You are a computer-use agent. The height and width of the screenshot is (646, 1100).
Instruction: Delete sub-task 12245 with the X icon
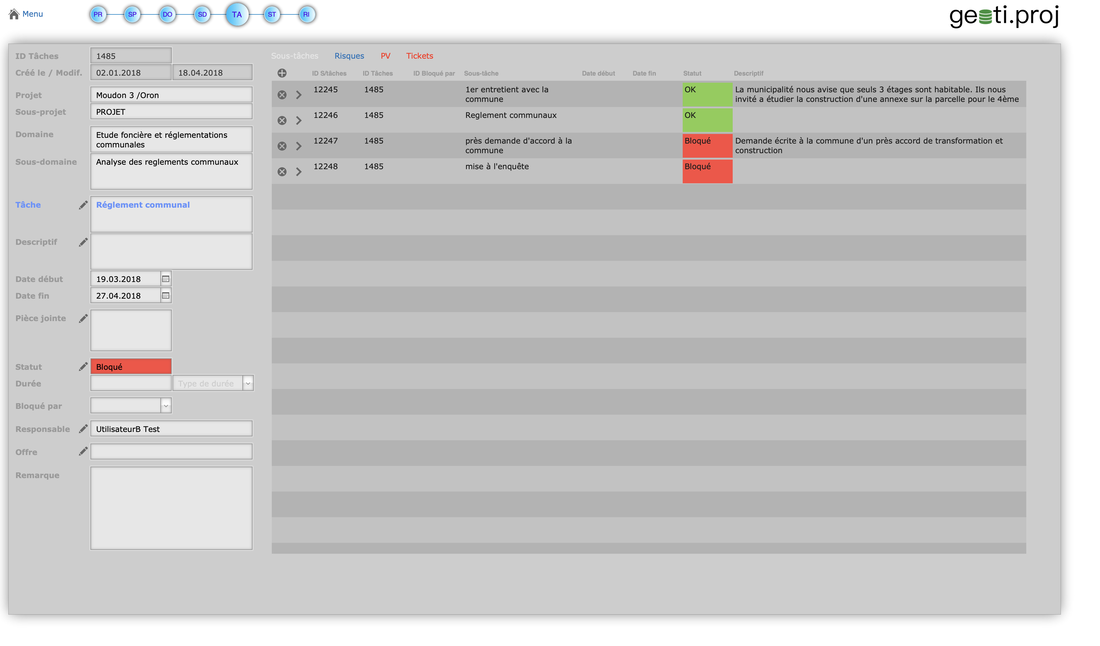coord(282,95)
